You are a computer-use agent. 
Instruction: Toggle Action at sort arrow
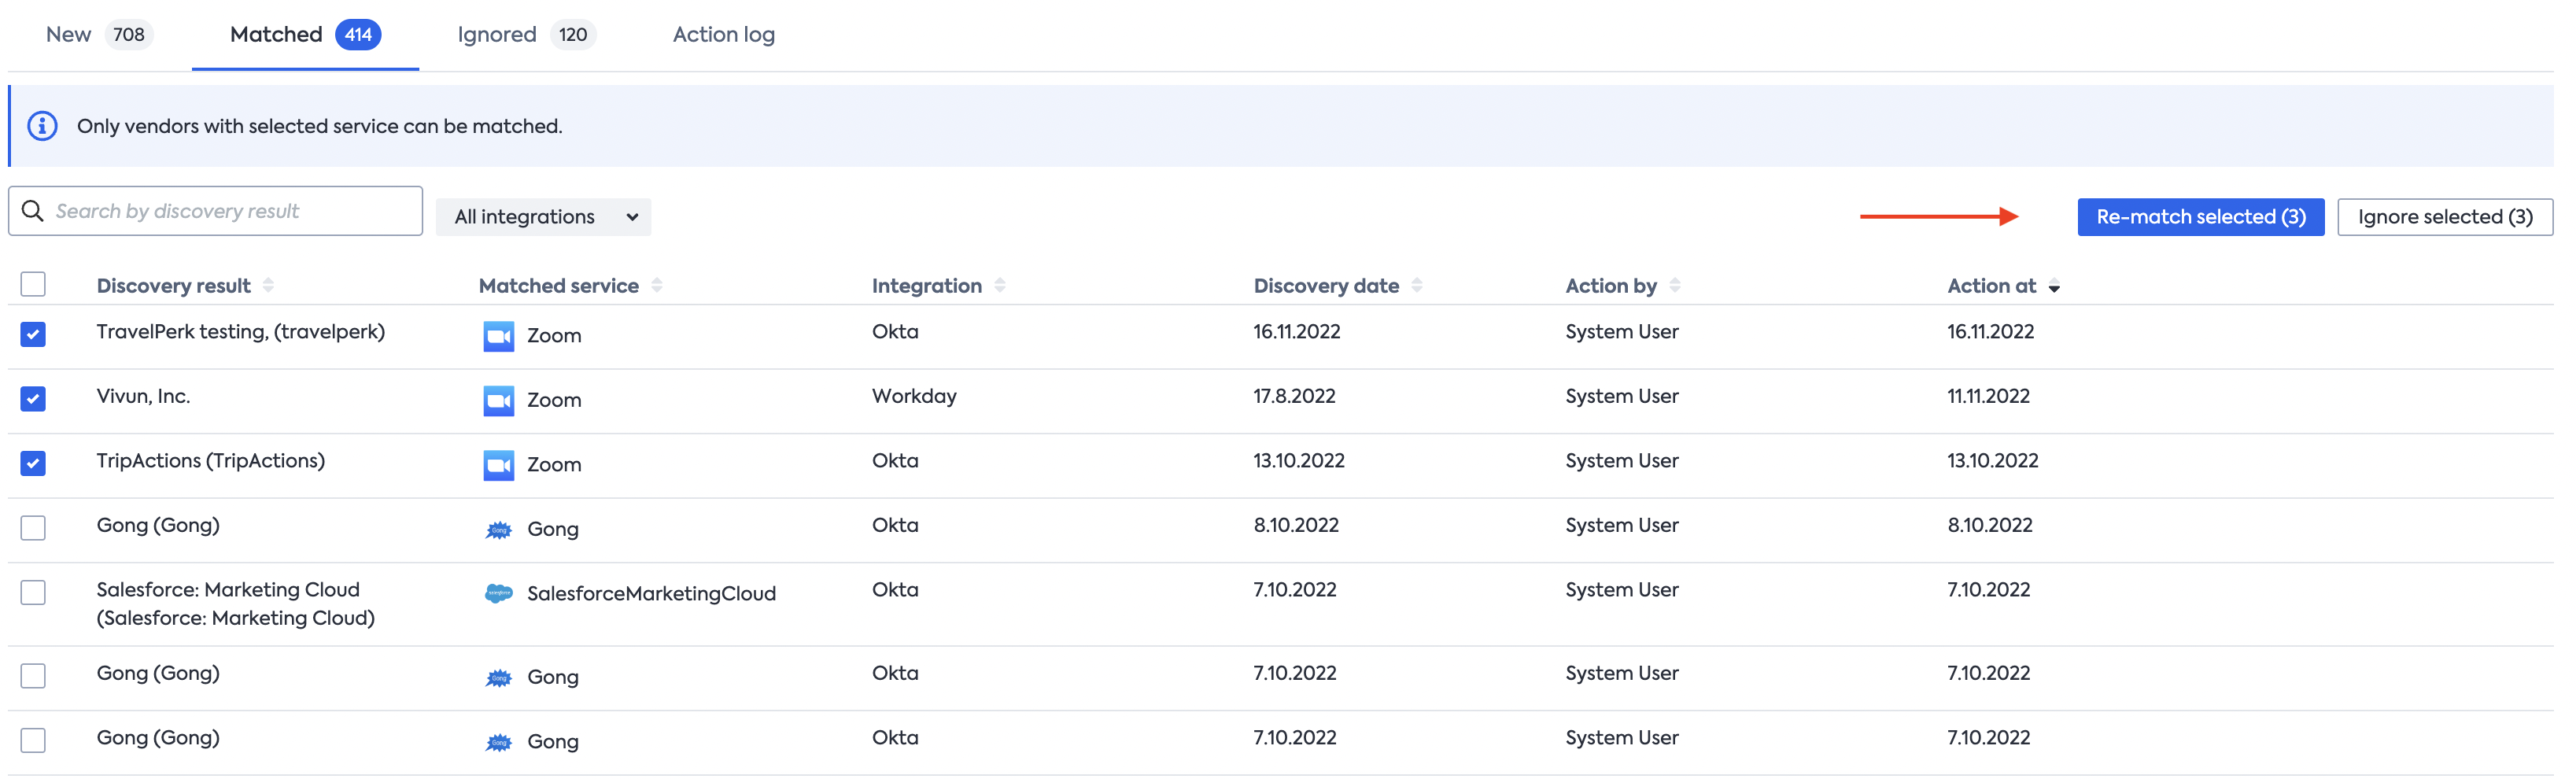pos(2054,288)
